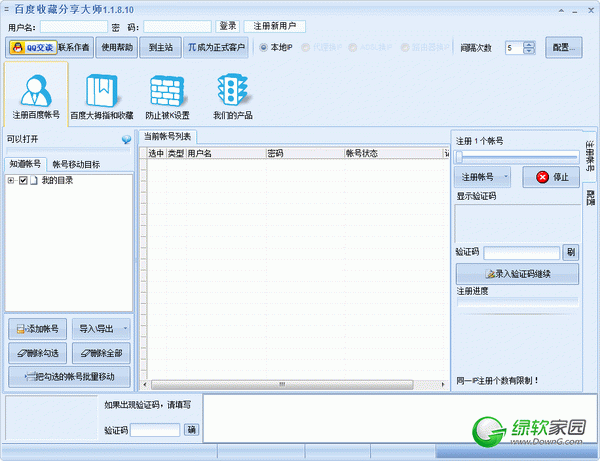Screen dimensions: 600x461
Task: Click the 刷 refresh captcha button
Action: 571,252
